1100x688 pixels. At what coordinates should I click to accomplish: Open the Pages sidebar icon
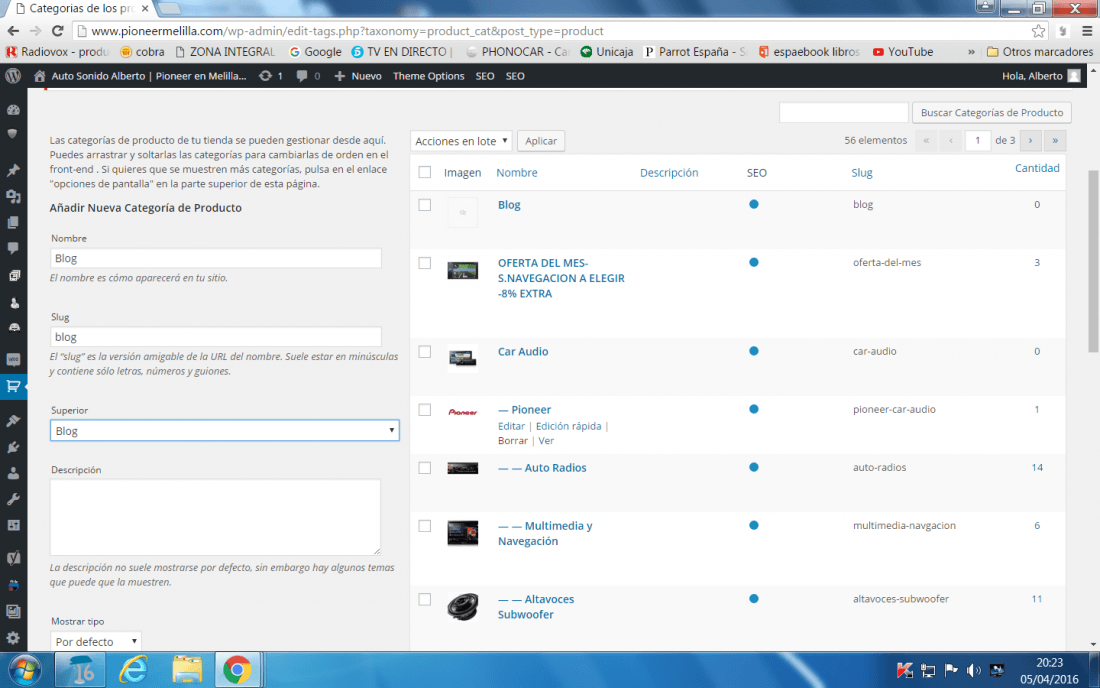(13, 223)
